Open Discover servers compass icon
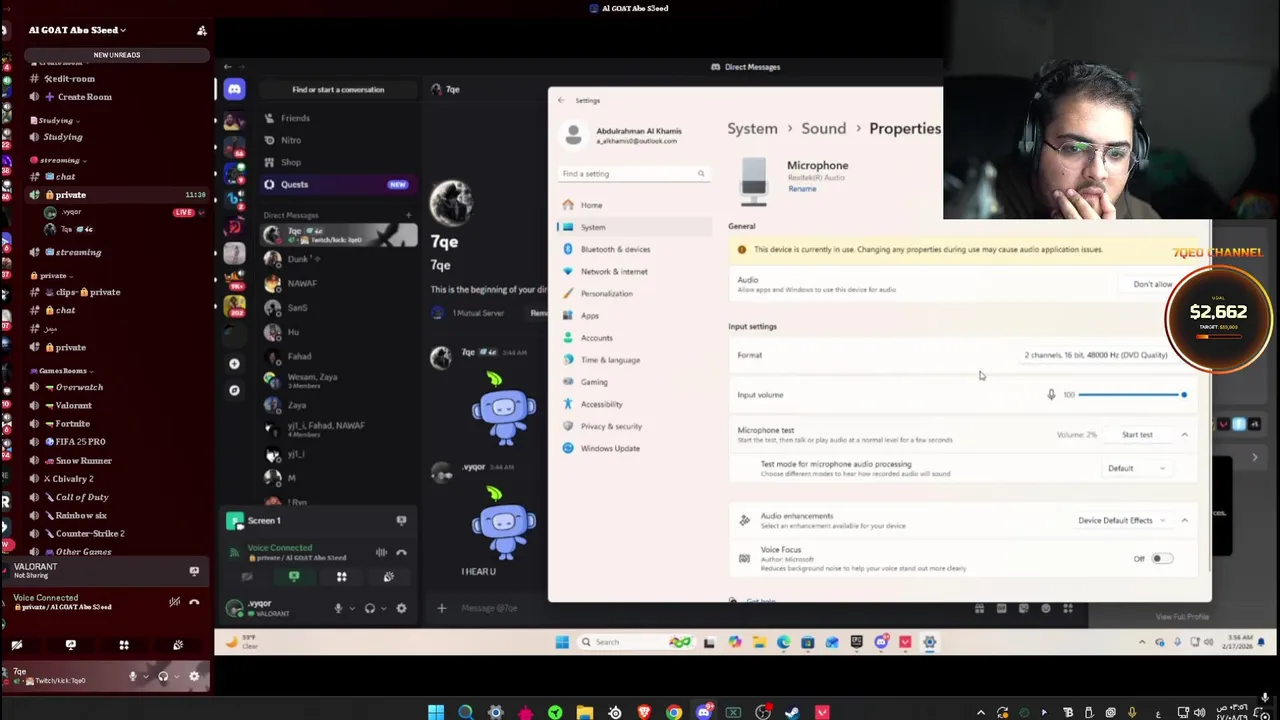Screen dimensions: 1280x720 [x=234, y=390]
